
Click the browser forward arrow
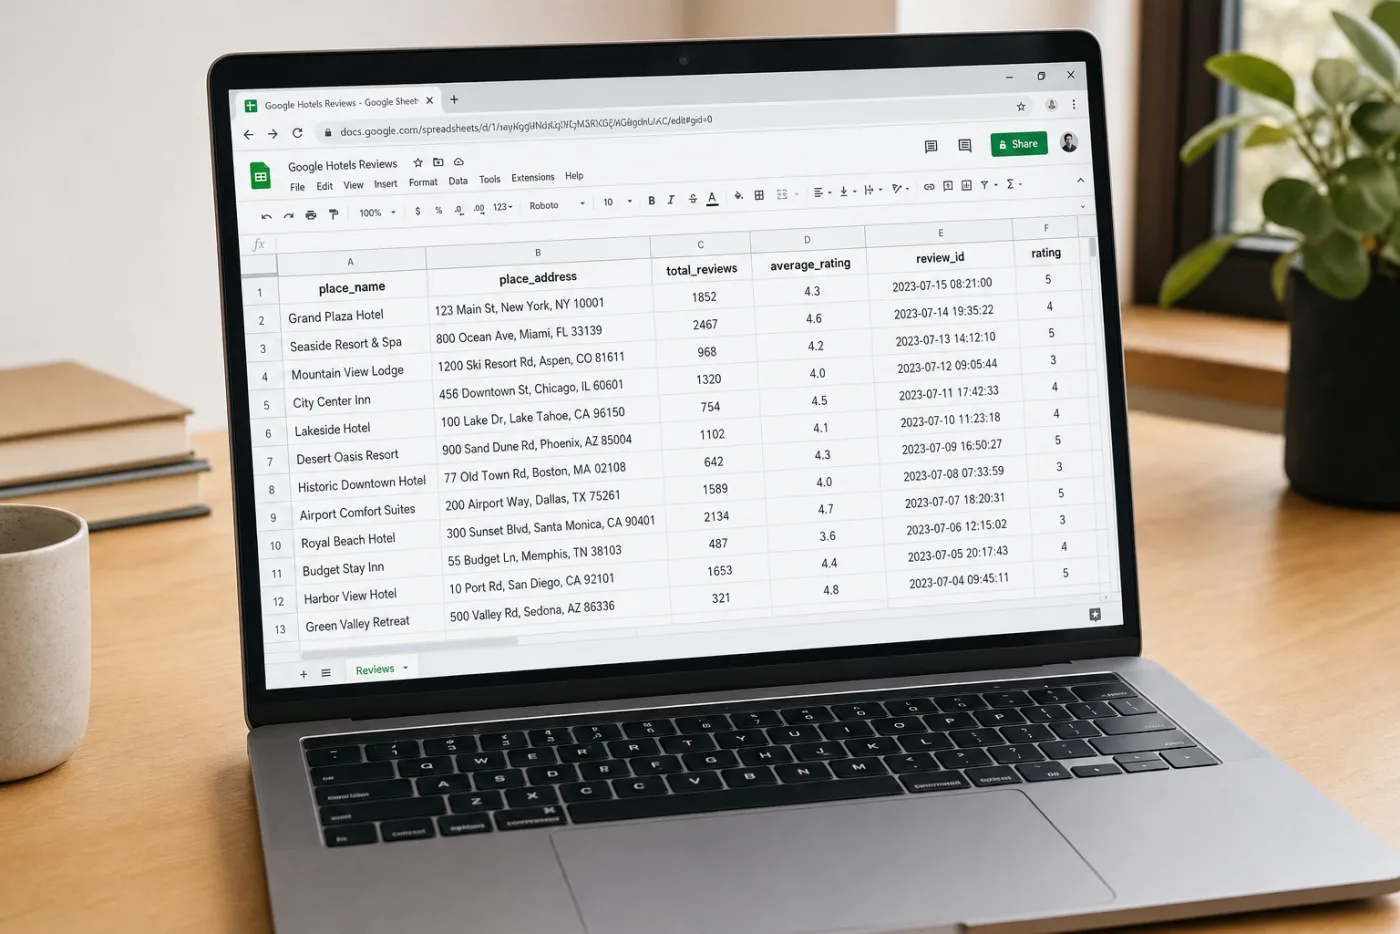click(x=272, y=134)
